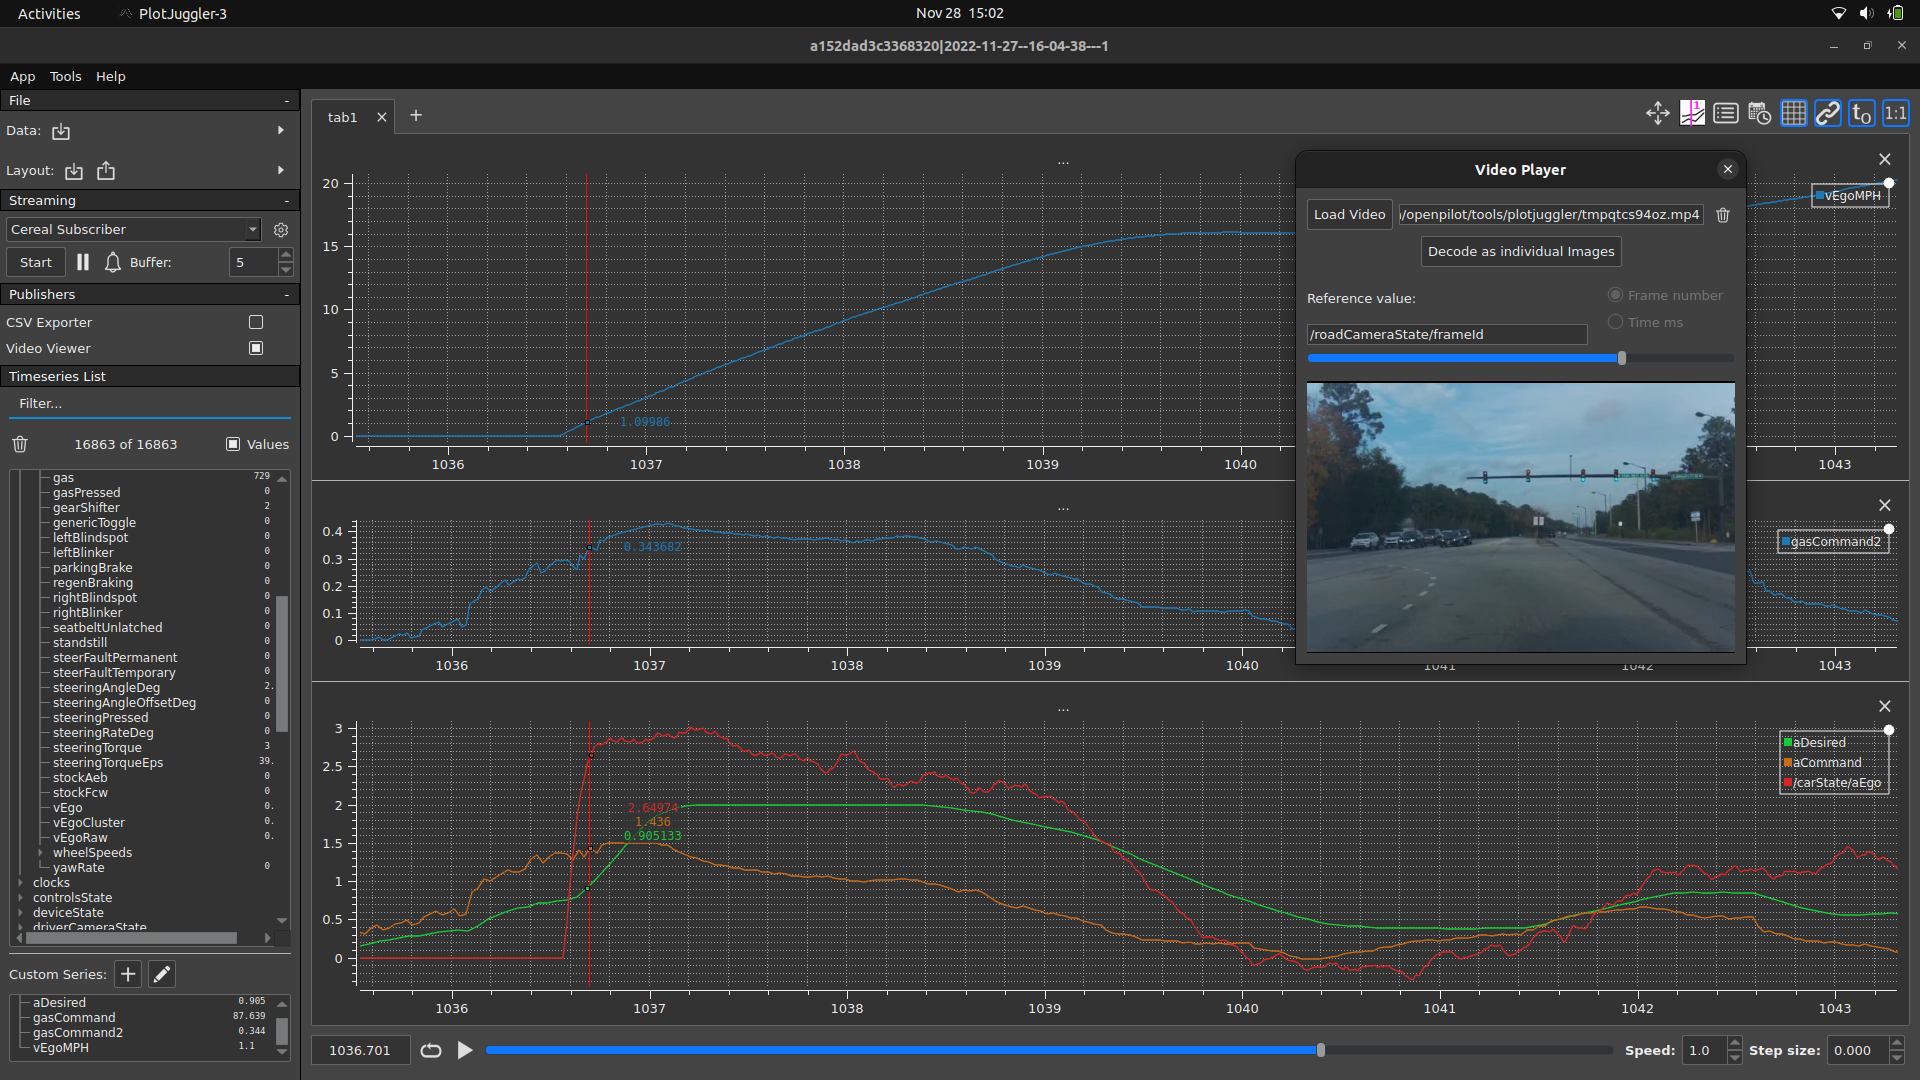
Task: Click the link x-axes icon
Action: click(x=1827, y=113)
